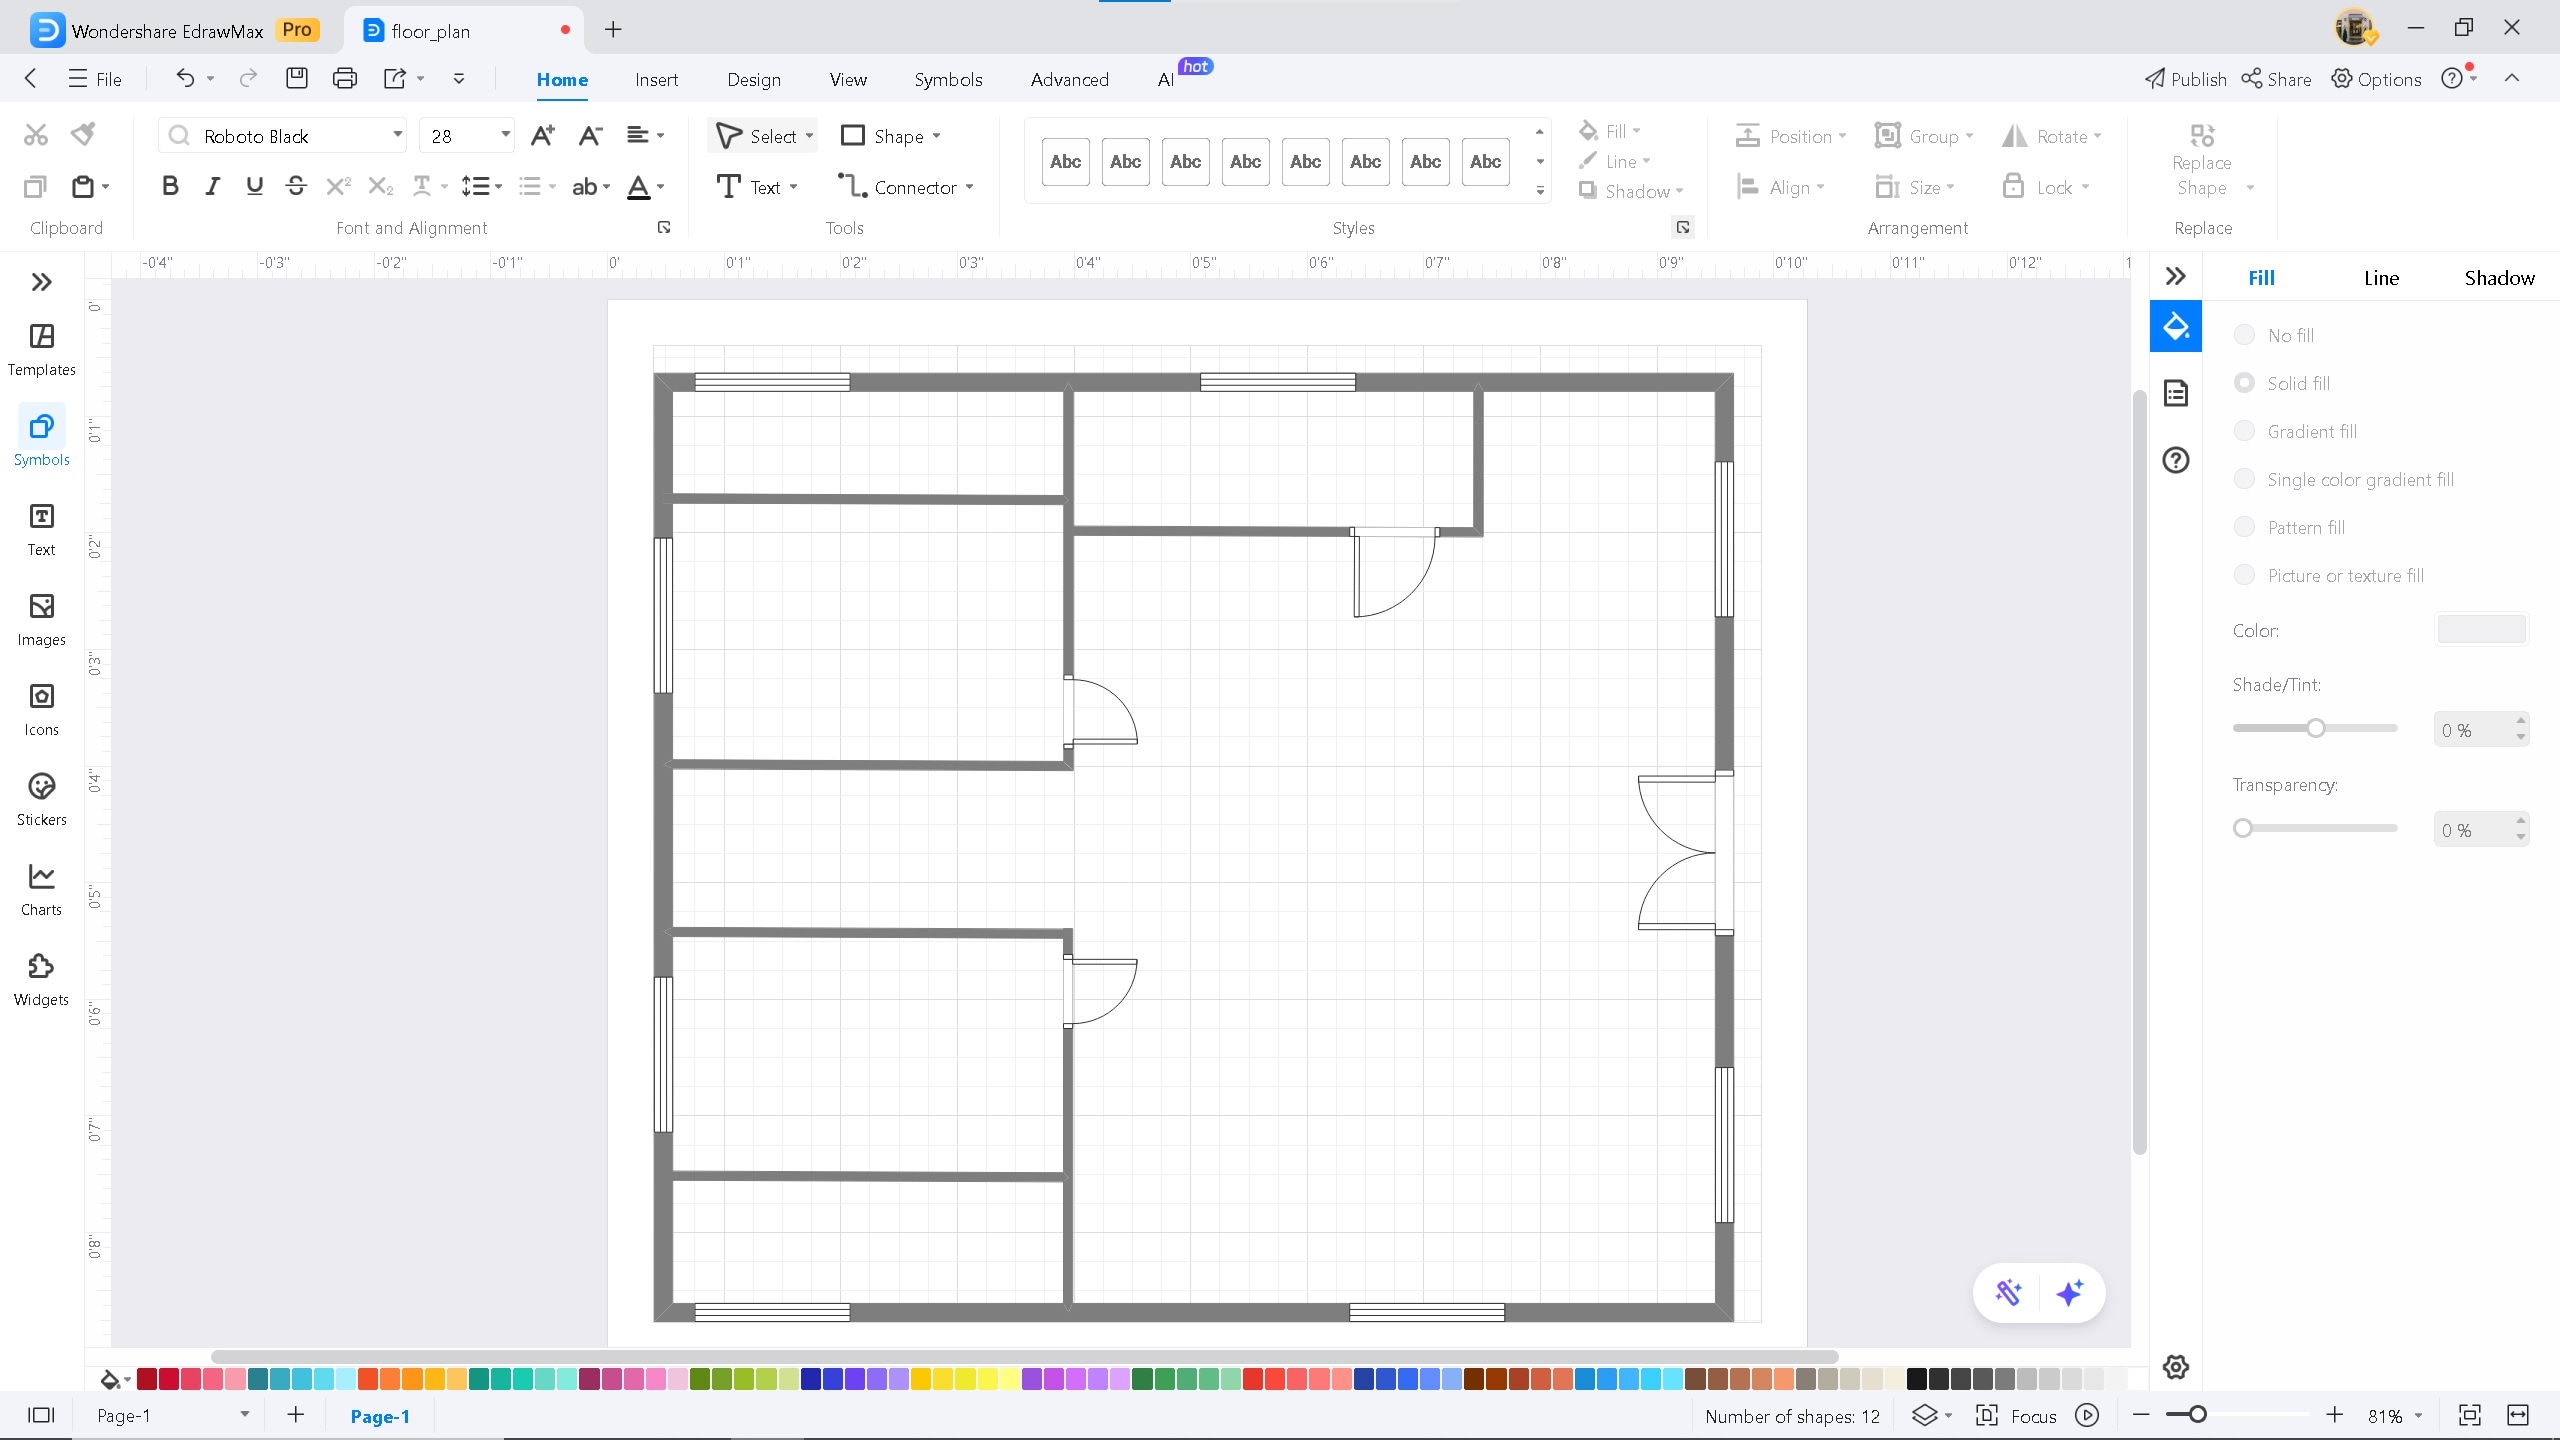Switch to the Advanced ribbon tab
The height and width of the screenshot is (1440, 2560).
point(1069,79)
